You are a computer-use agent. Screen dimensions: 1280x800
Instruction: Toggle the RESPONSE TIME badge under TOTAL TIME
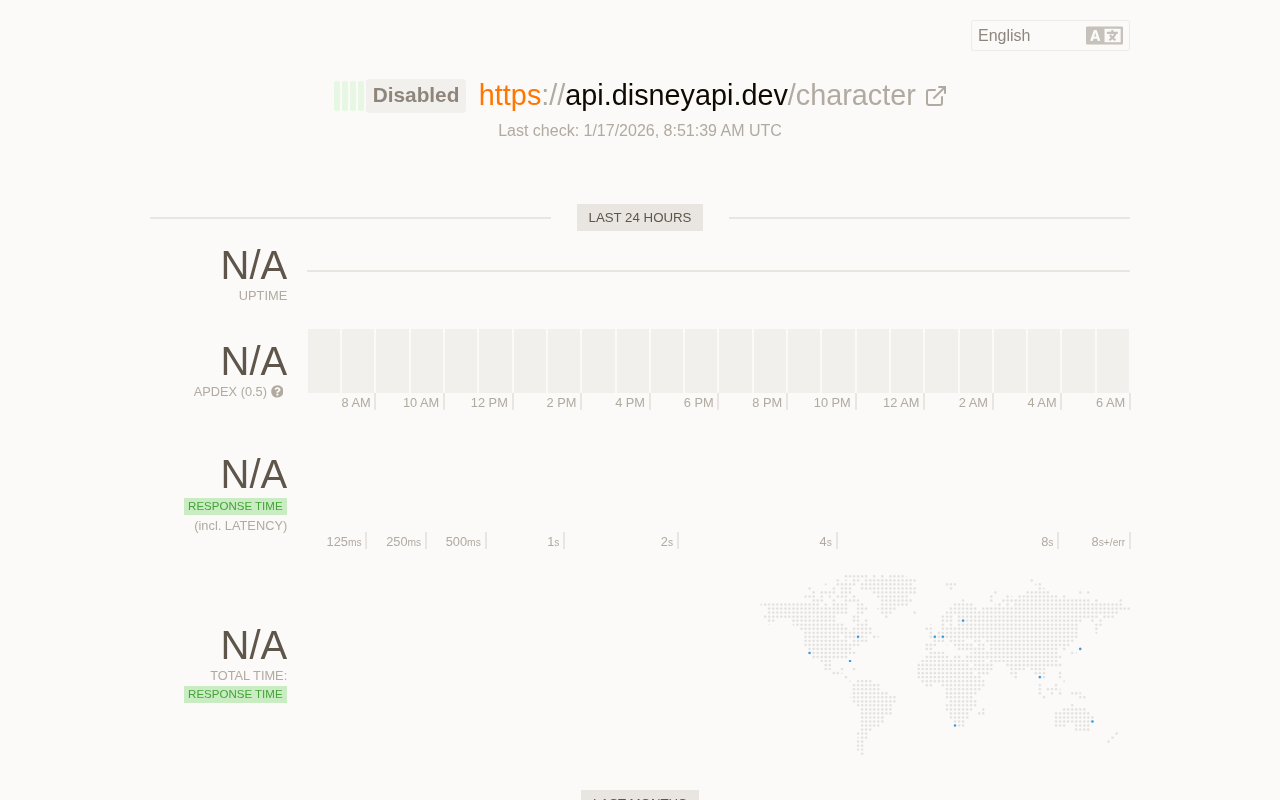point(236,694)
